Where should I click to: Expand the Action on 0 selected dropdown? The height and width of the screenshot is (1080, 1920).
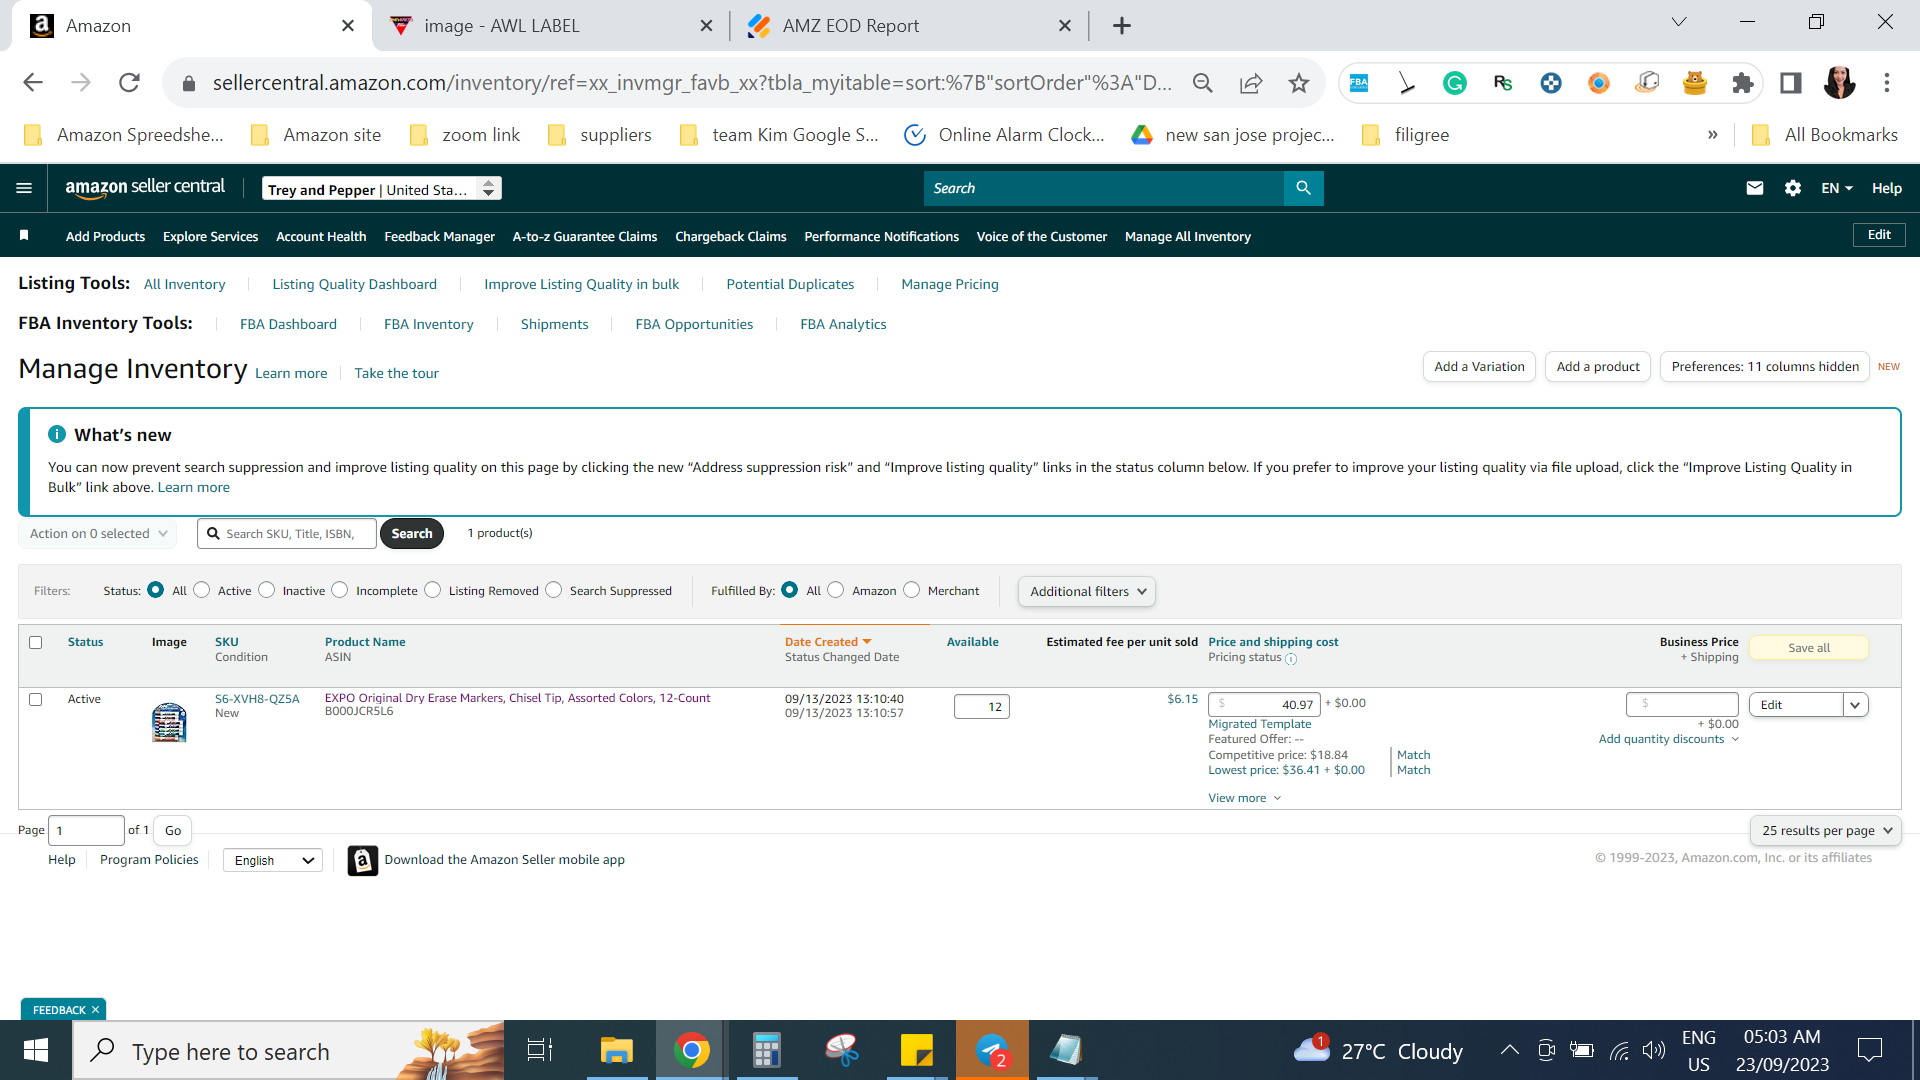point(98,534)
